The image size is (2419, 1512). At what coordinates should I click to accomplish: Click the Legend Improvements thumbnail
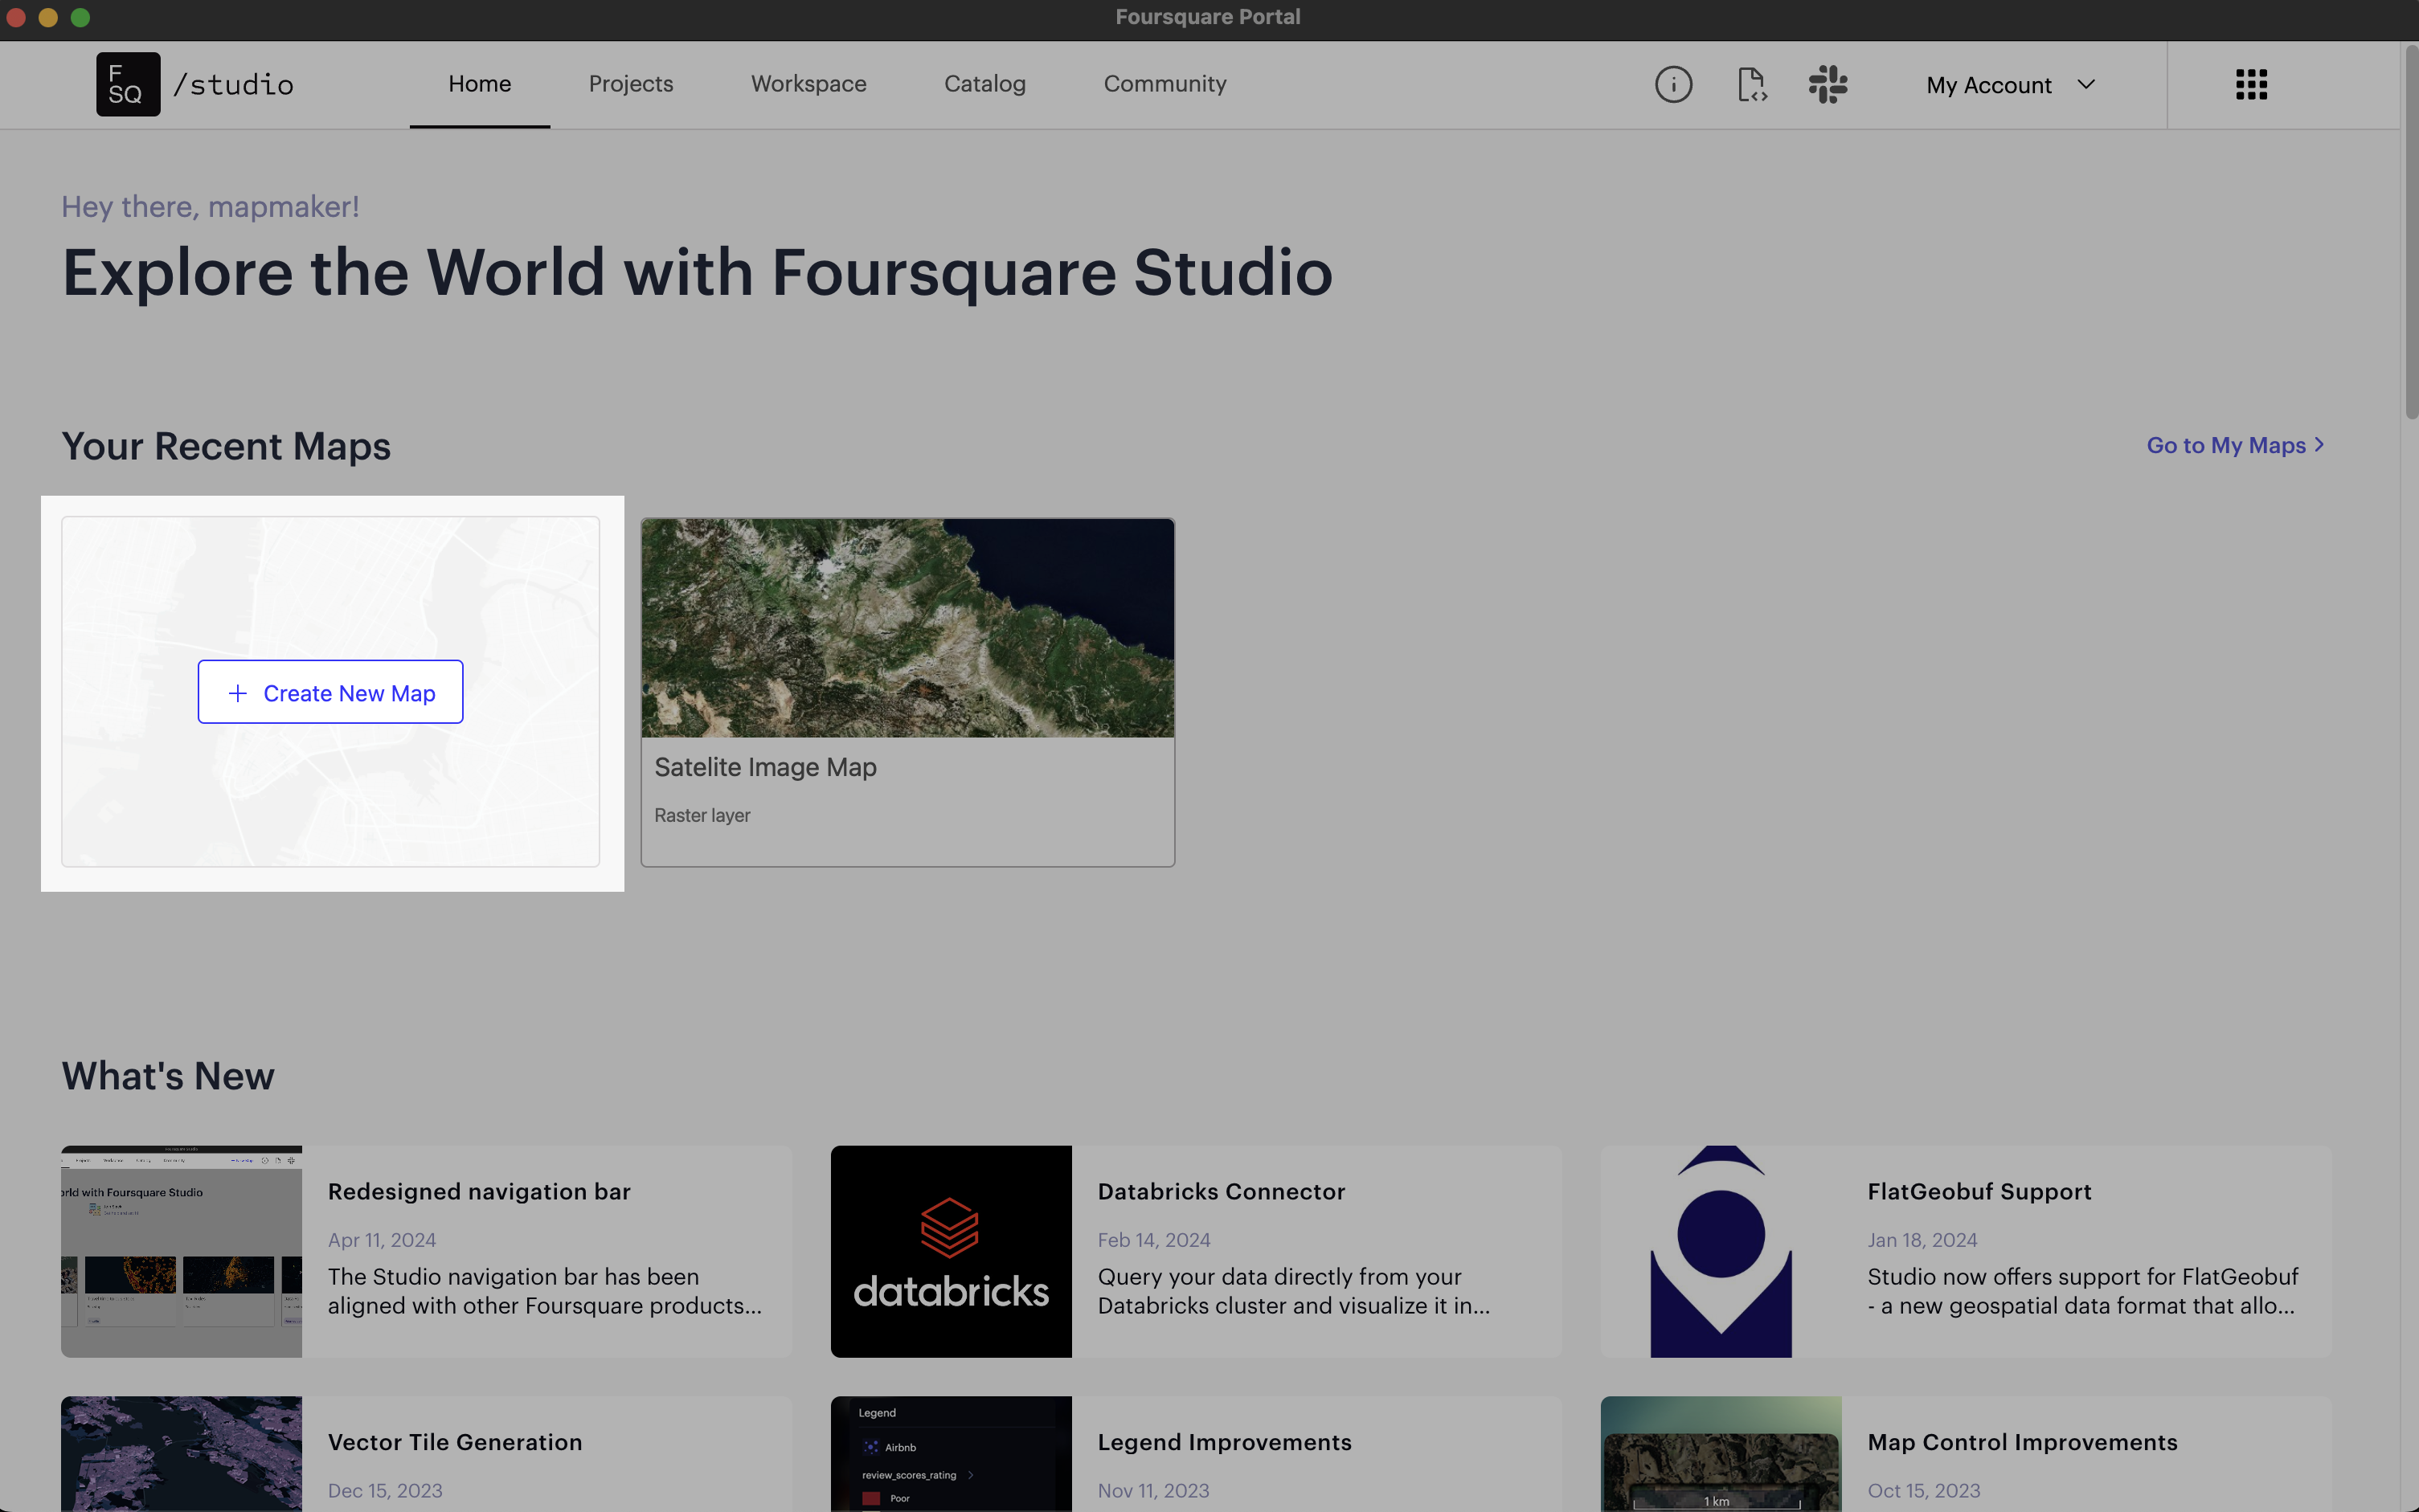click(x=951, y=1454)
